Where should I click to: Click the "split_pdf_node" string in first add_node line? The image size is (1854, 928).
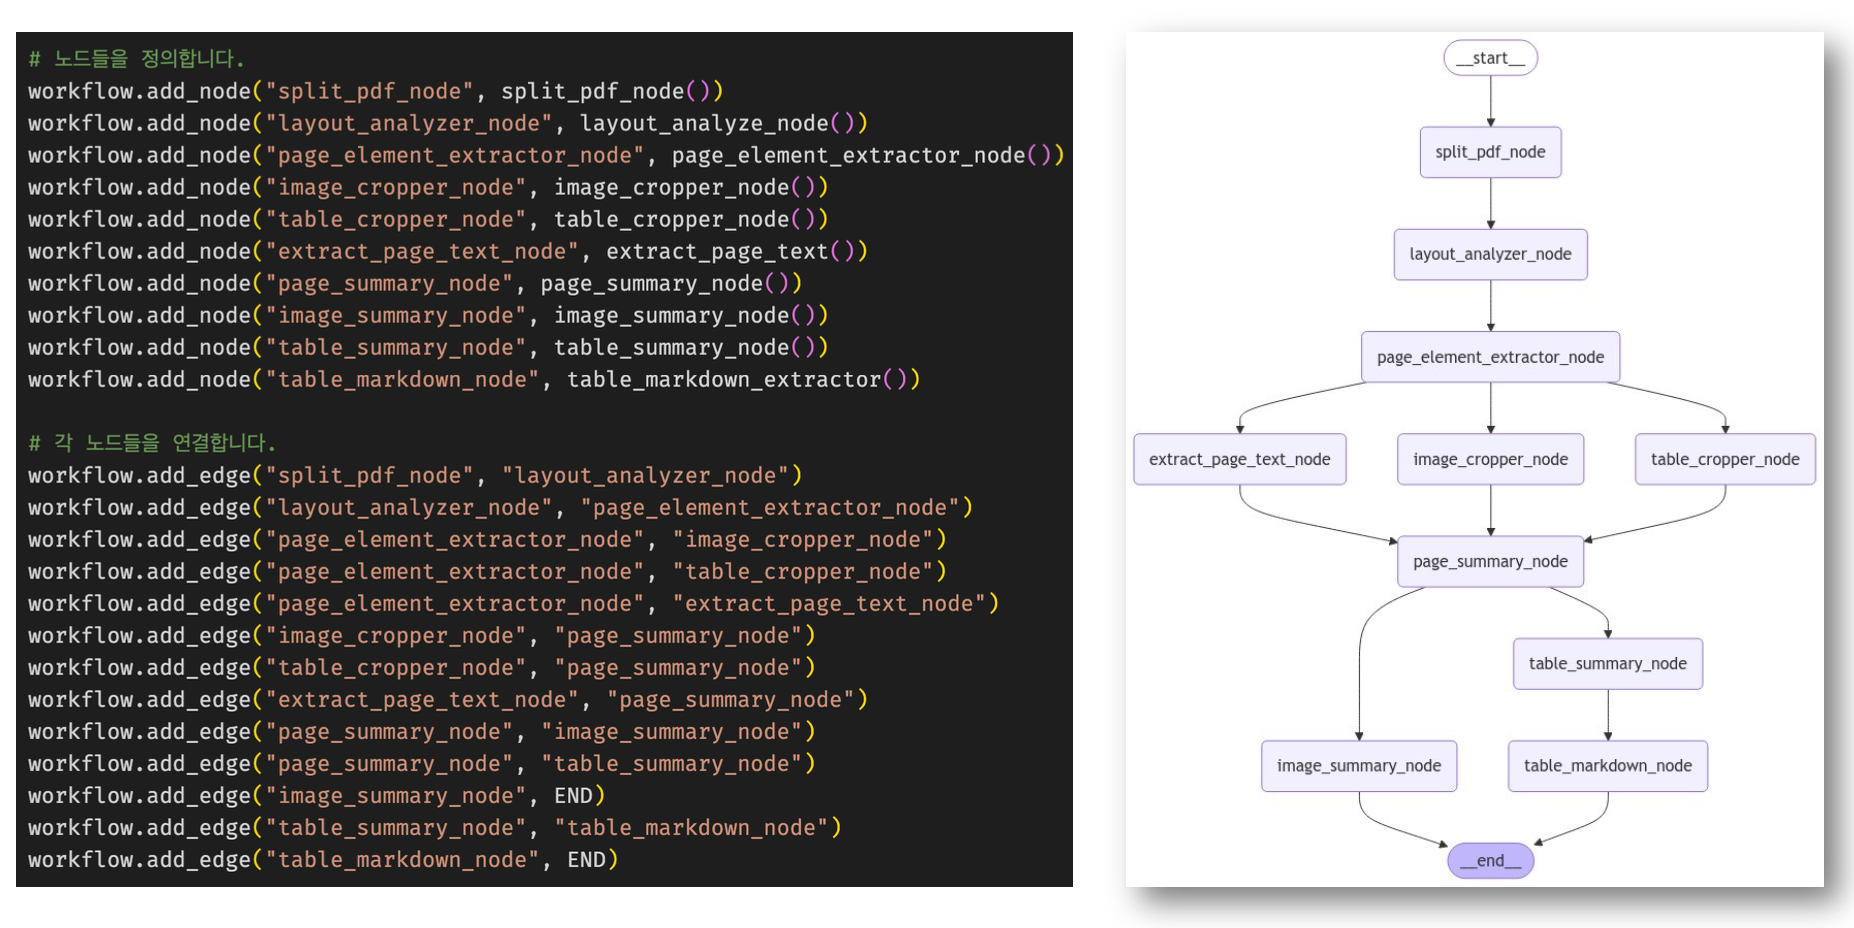click(x=369, y=91)
